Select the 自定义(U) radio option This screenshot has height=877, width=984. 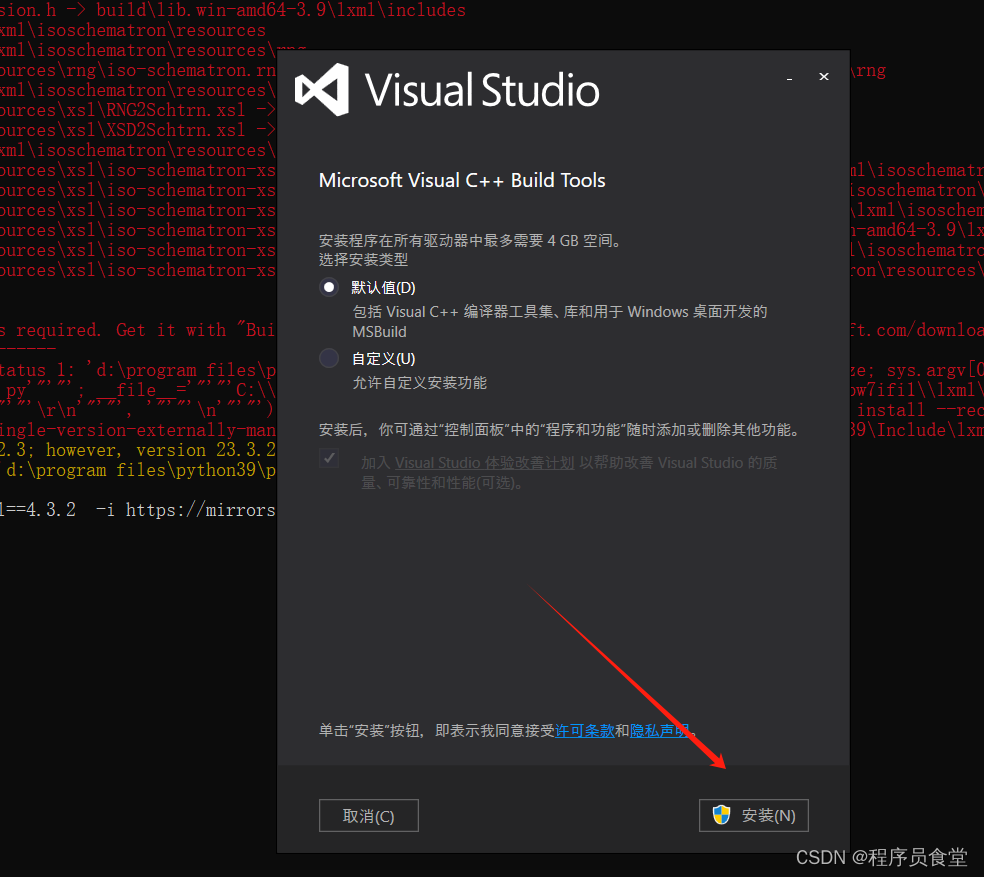(329, 358)
